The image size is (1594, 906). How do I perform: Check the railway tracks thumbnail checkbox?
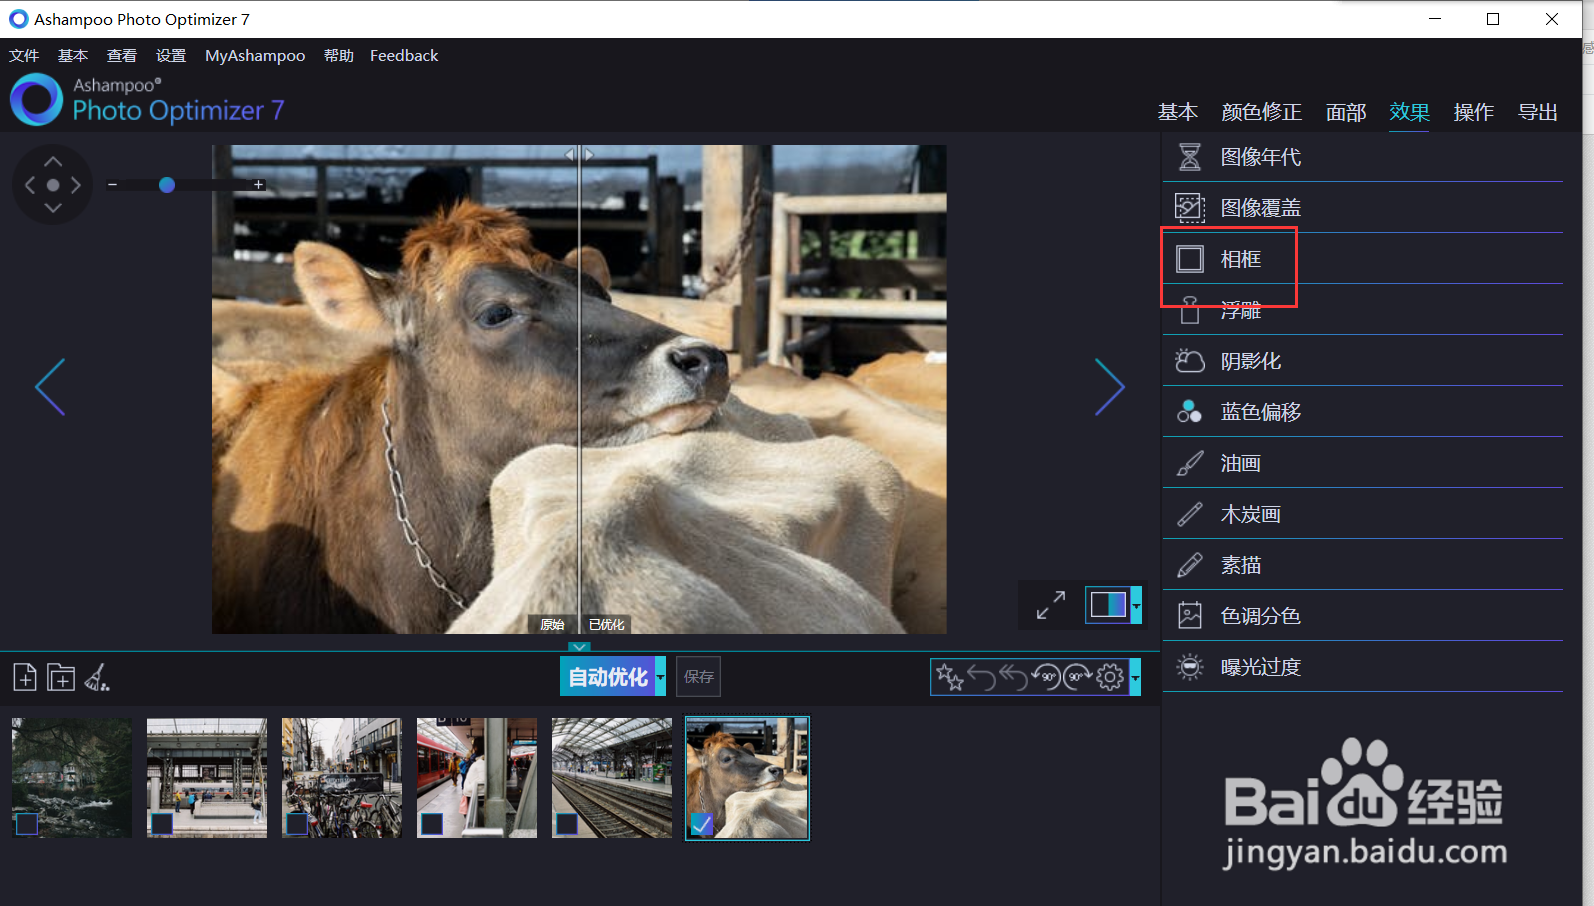[x=567, y=824]
